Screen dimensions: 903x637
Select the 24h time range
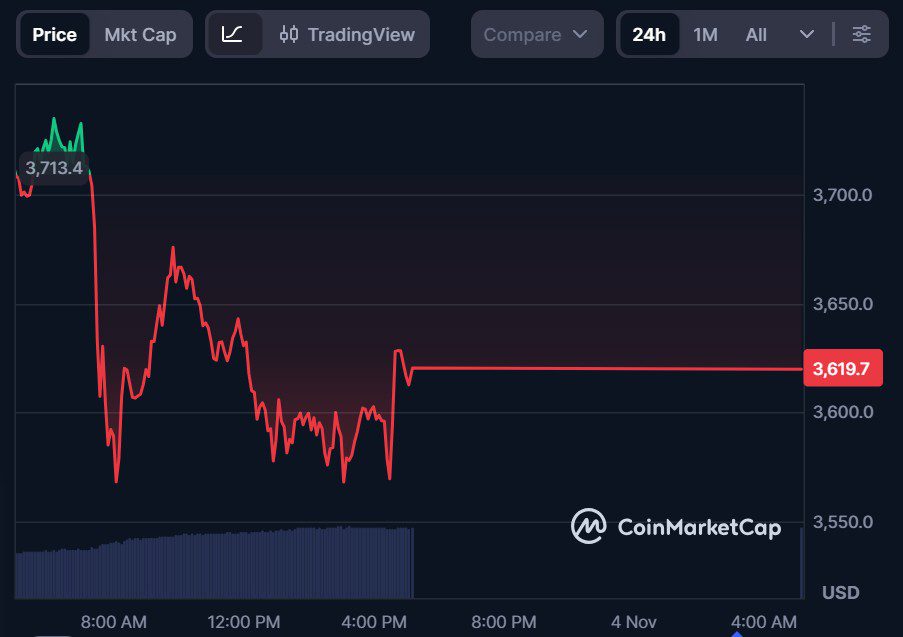648,34
